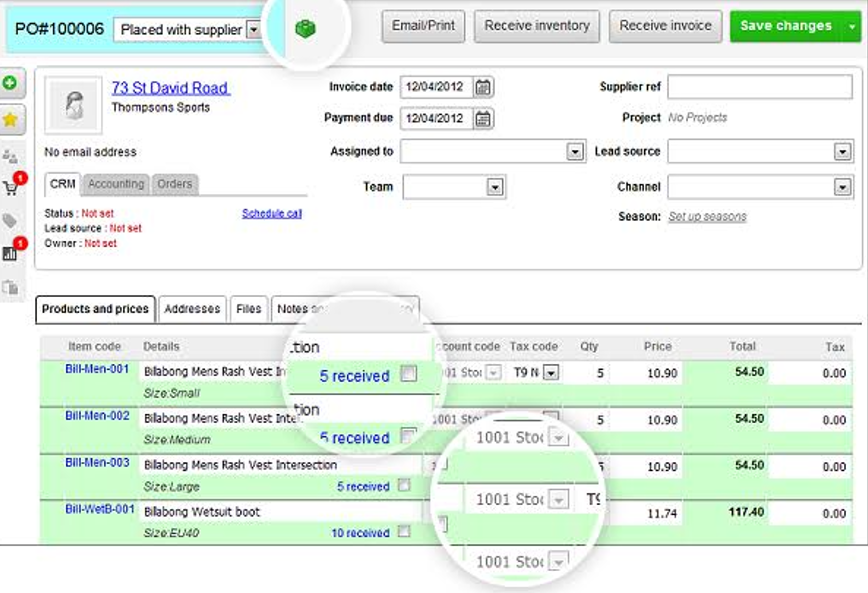Click the price tag icon in sidebar
Viewport: 868px width, 593px height.
click(x=10, y=221)
